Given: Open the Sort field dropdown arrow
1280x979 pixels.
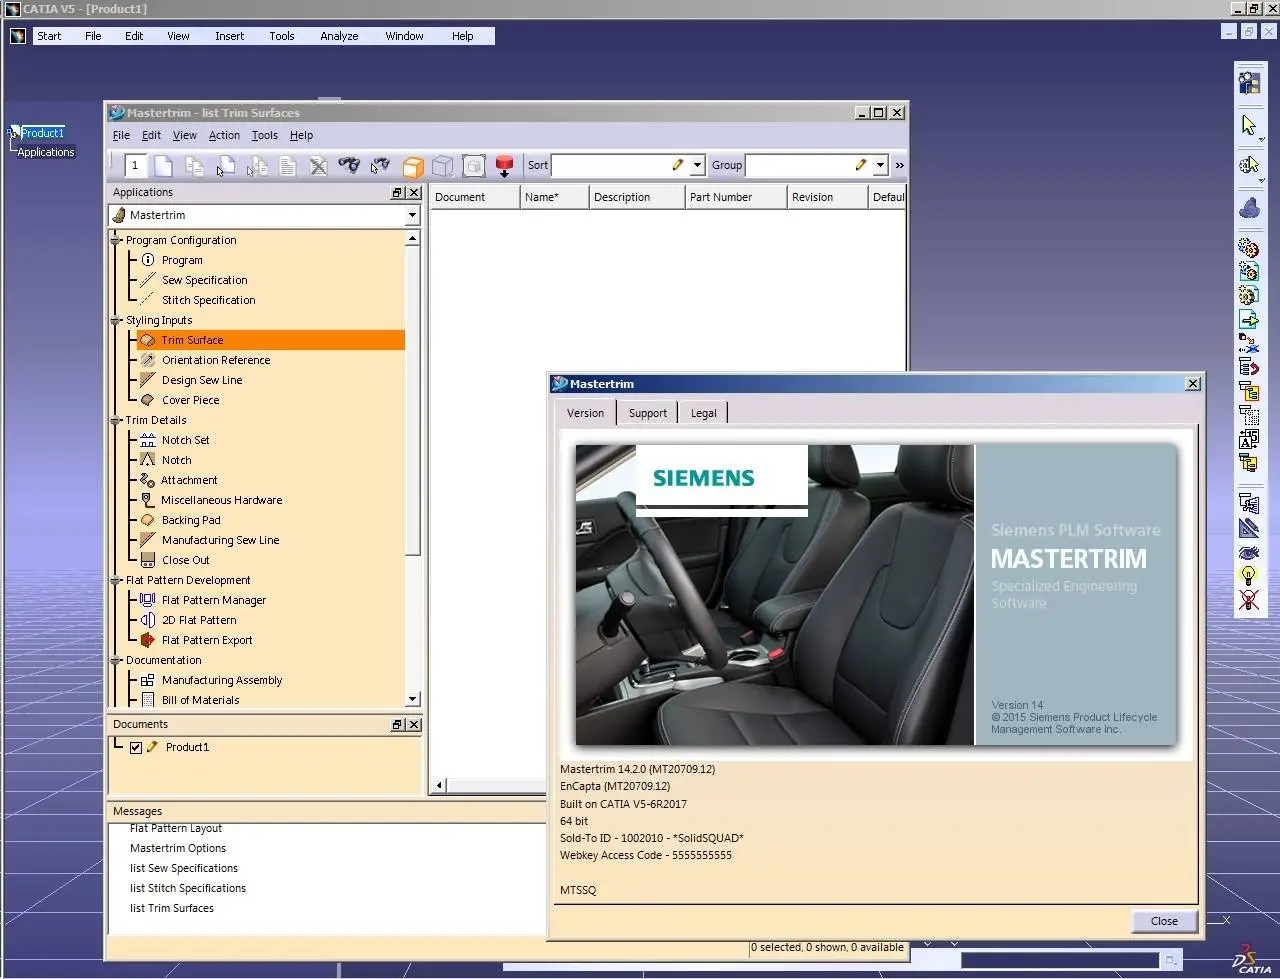Looking at the screenshot, I should 698,165.
